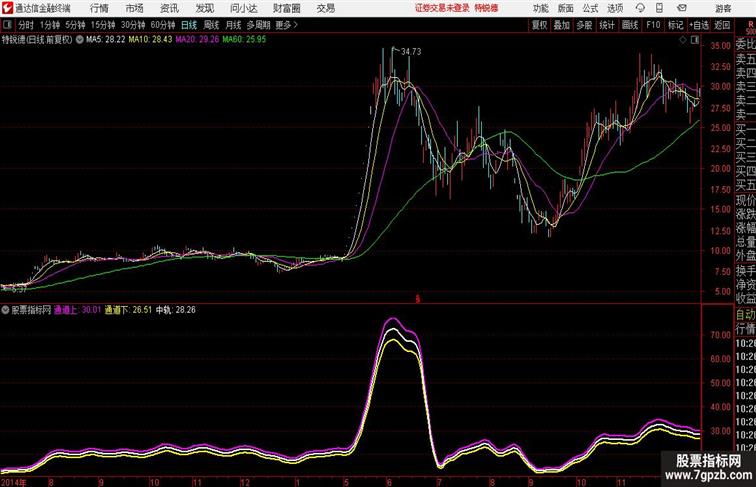Open the 行情 menu

[99, 8]
